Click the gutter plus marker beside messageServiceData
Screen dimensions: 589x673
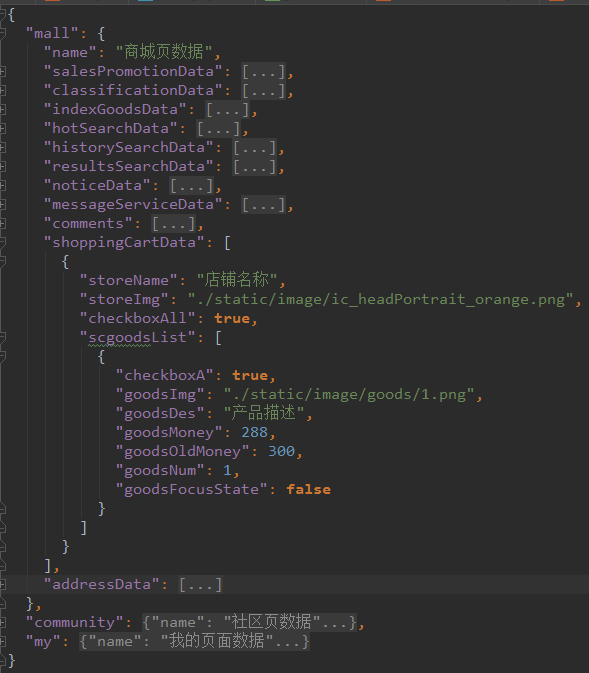point(3,204)
